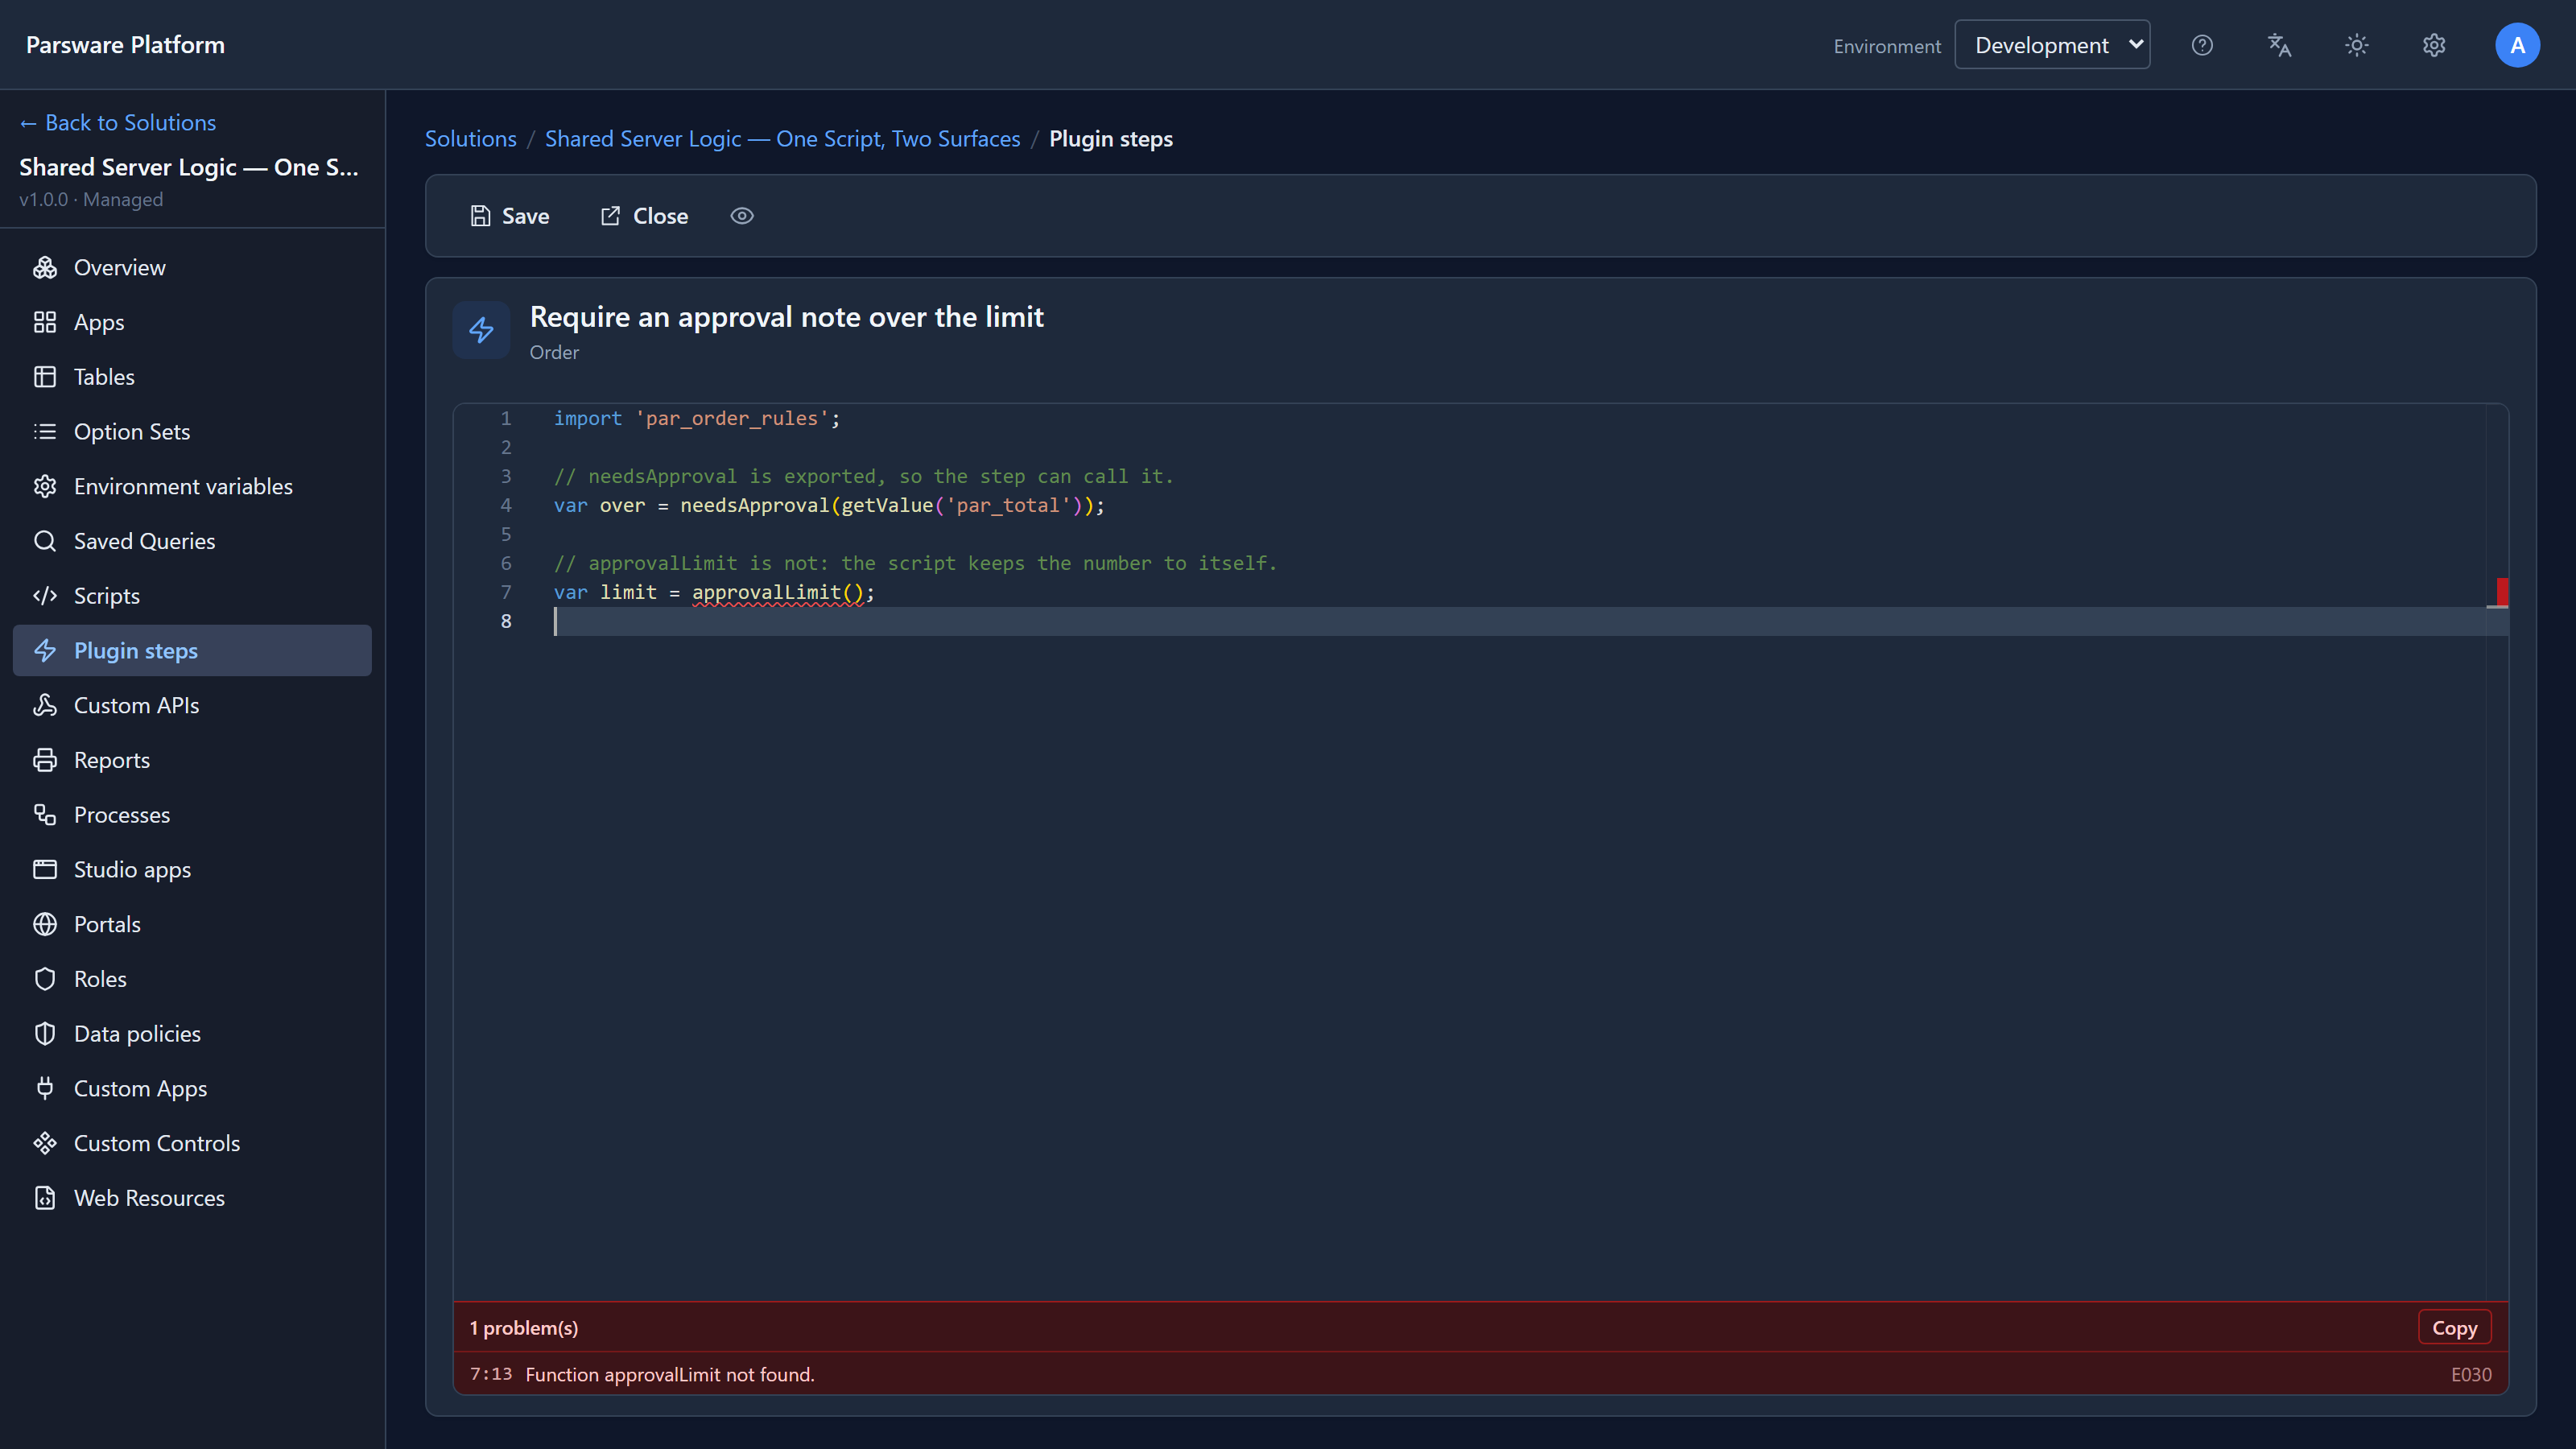Click the E030 error code
Screen dimensions: 2576x1449
2471,1374
